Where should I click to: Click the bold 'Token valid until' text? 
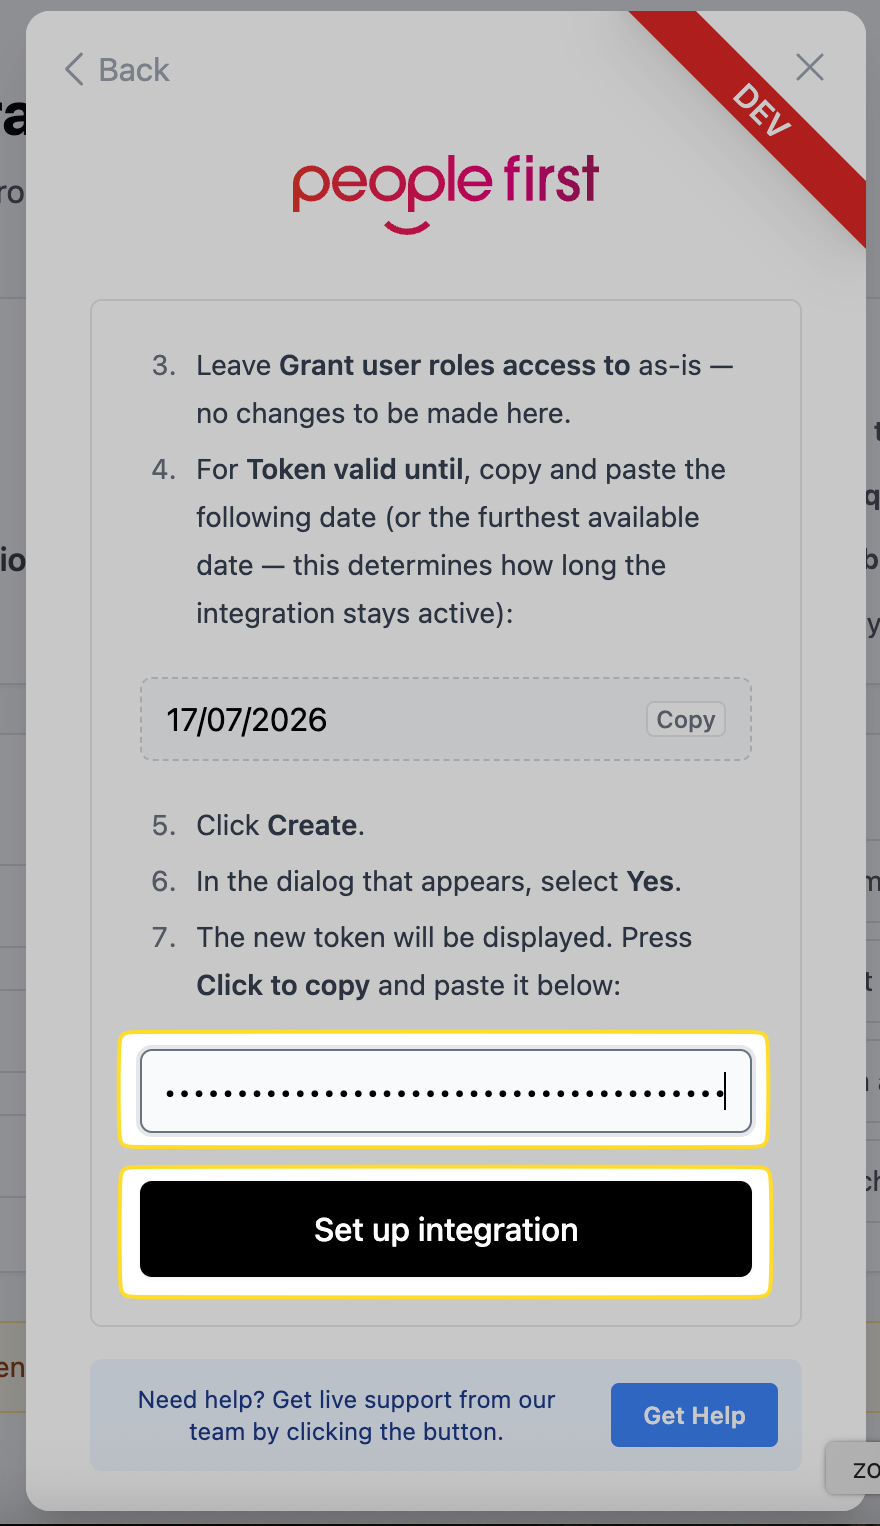coord(355,470)
